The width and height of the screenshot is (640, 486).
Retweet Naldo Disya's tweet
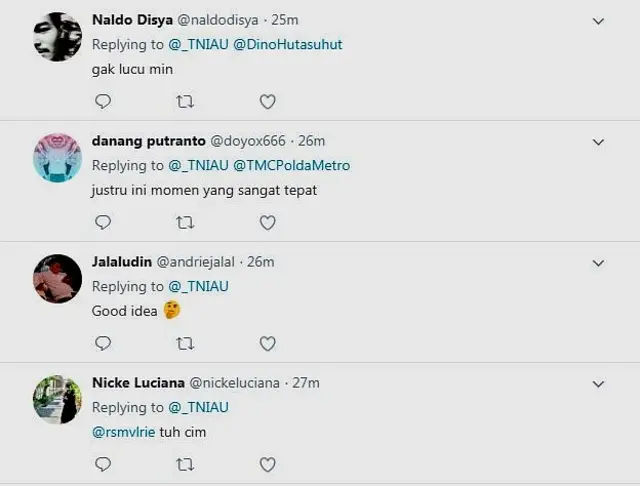point(185,101)
